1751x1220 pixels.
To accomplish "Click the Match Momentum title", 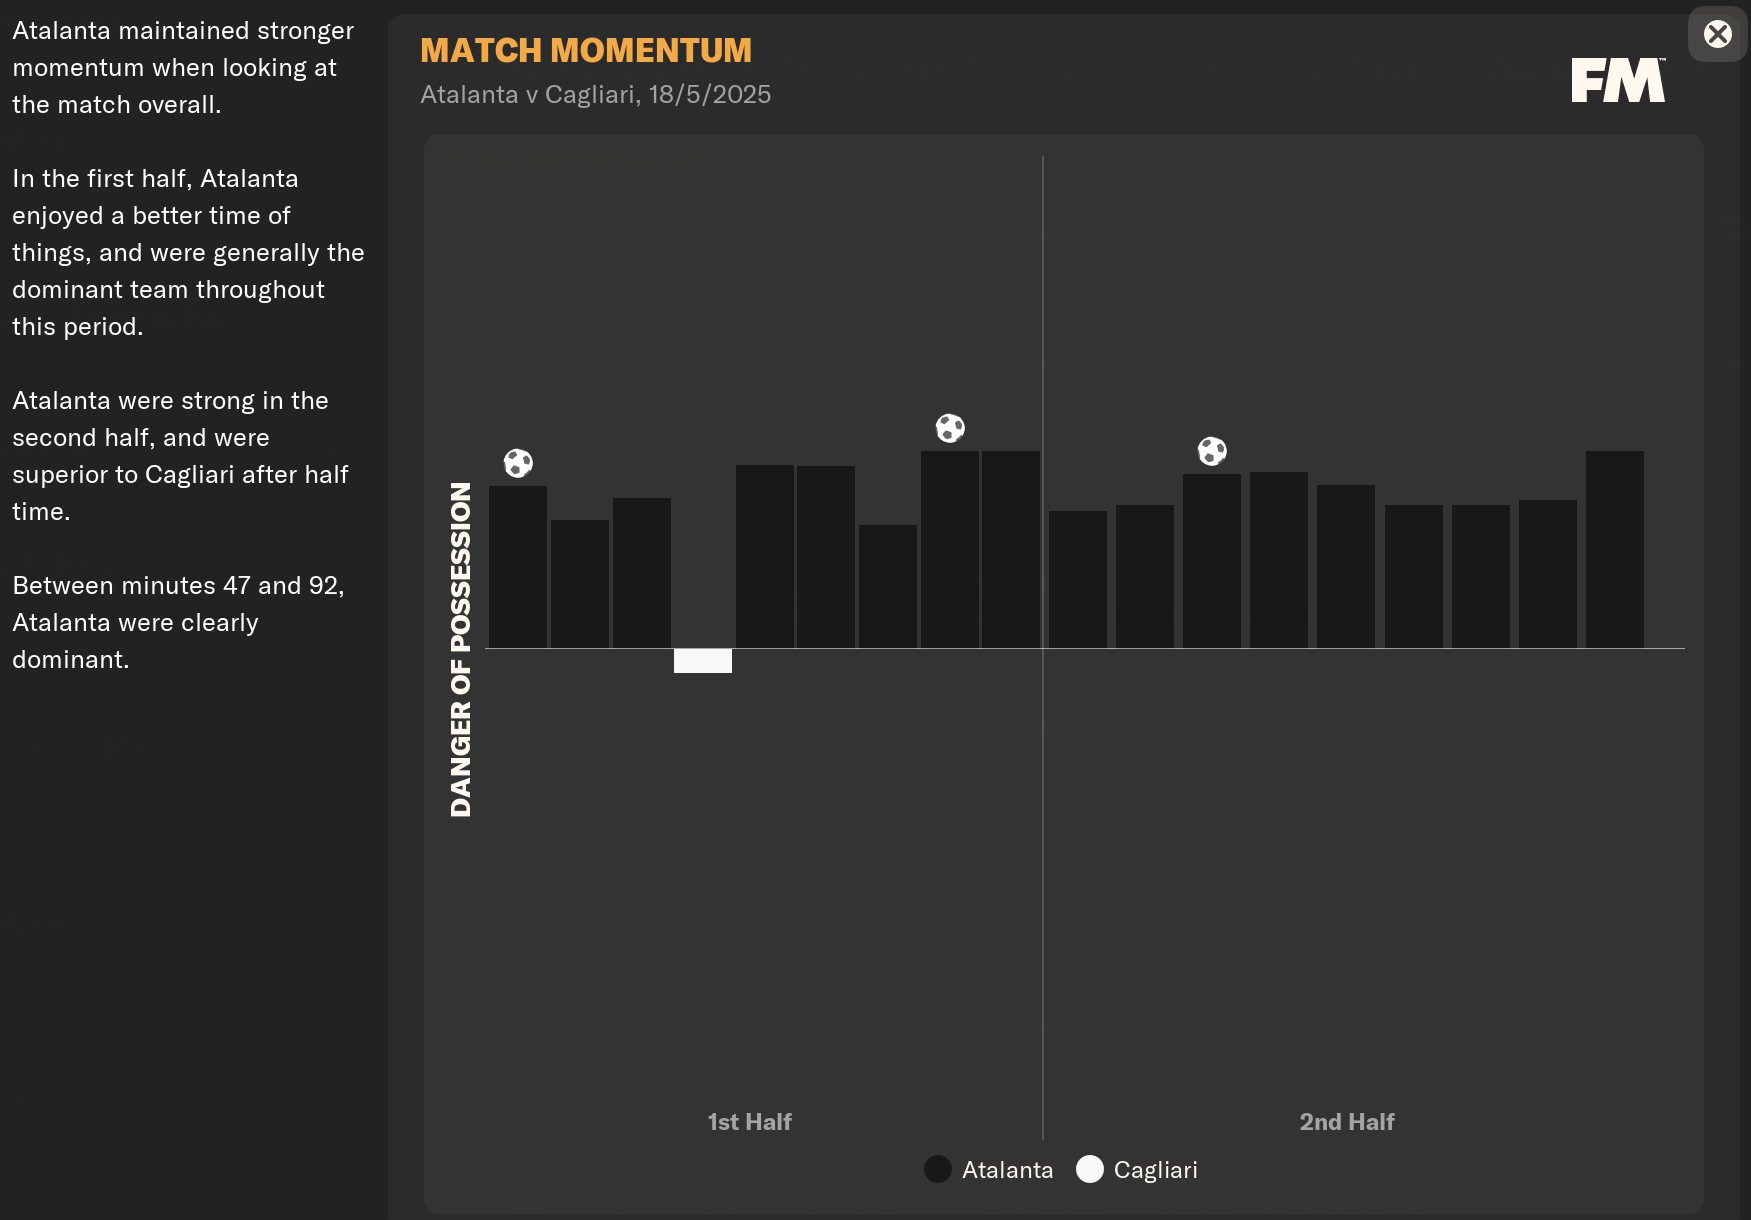I will [x=586, y=51].
